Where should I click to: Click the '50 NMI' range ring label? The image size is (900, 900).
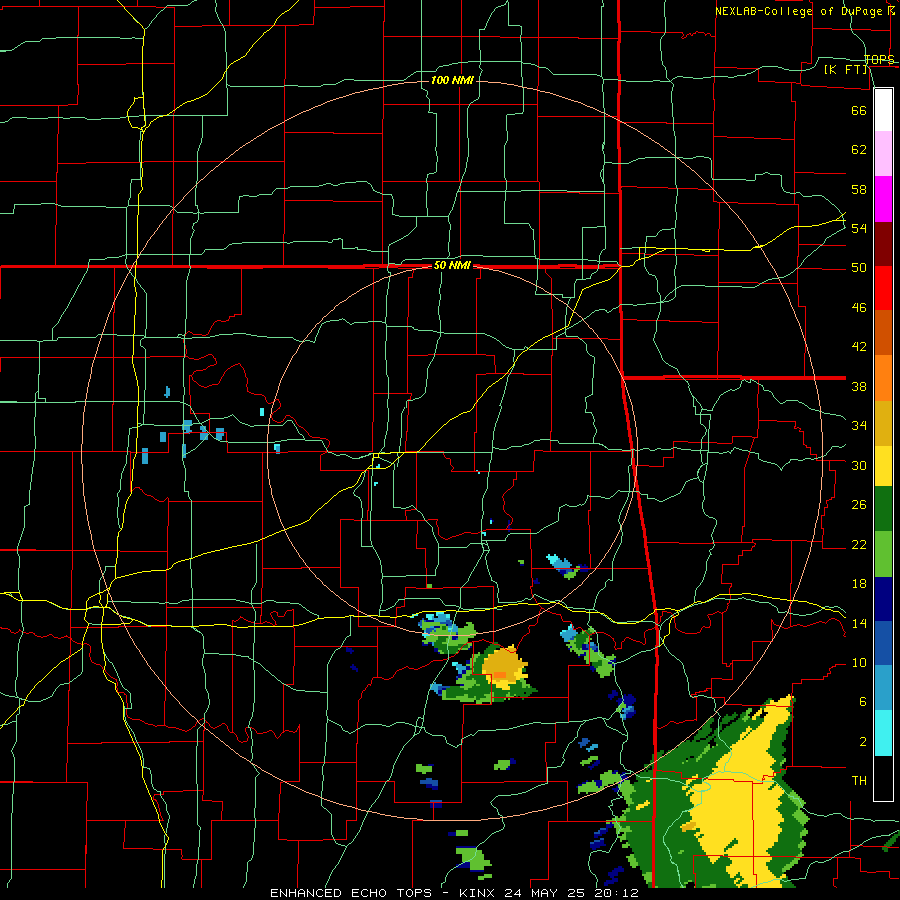[x=452, y=265]
